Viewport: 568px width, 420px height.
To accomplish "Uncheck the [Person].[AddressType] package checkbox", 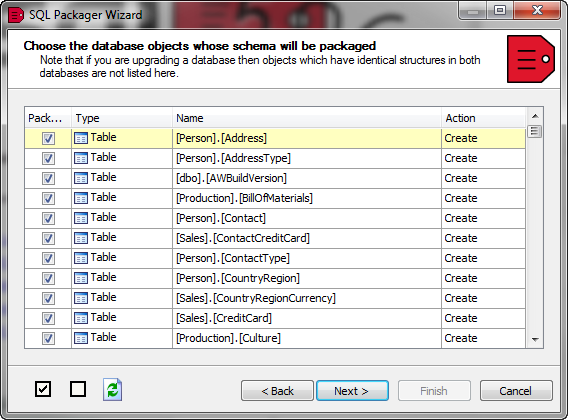I will pos(49,158).
